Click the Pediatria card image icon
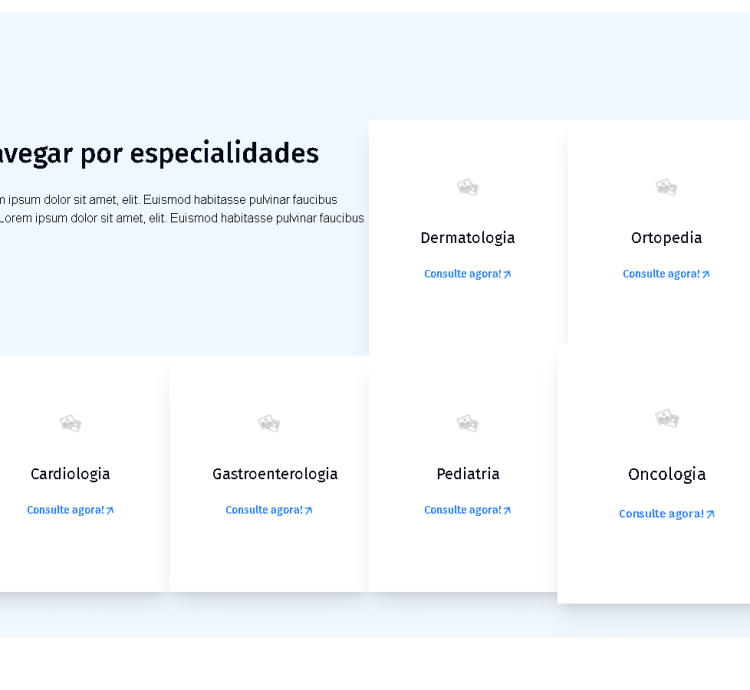 coord(467,423)
